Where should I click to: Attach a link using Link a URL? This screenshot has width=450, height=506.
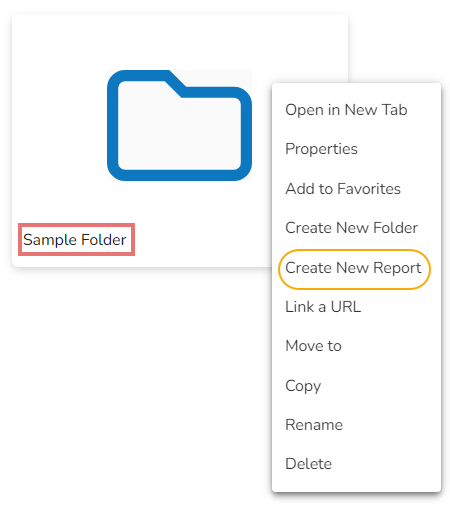pyautogui.click(x=323, y=307)
